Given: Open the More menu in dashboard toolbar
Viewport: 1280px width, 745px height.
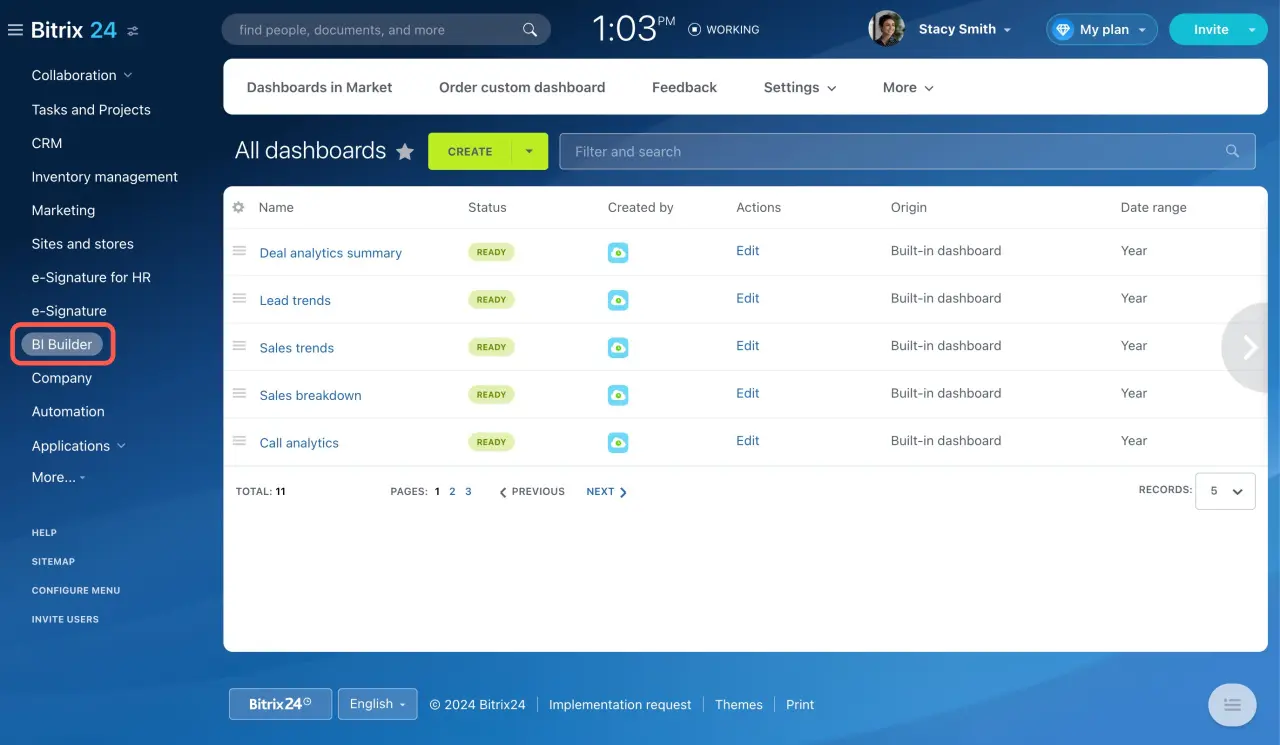Looking at the screenshot, I should point(906,87).
